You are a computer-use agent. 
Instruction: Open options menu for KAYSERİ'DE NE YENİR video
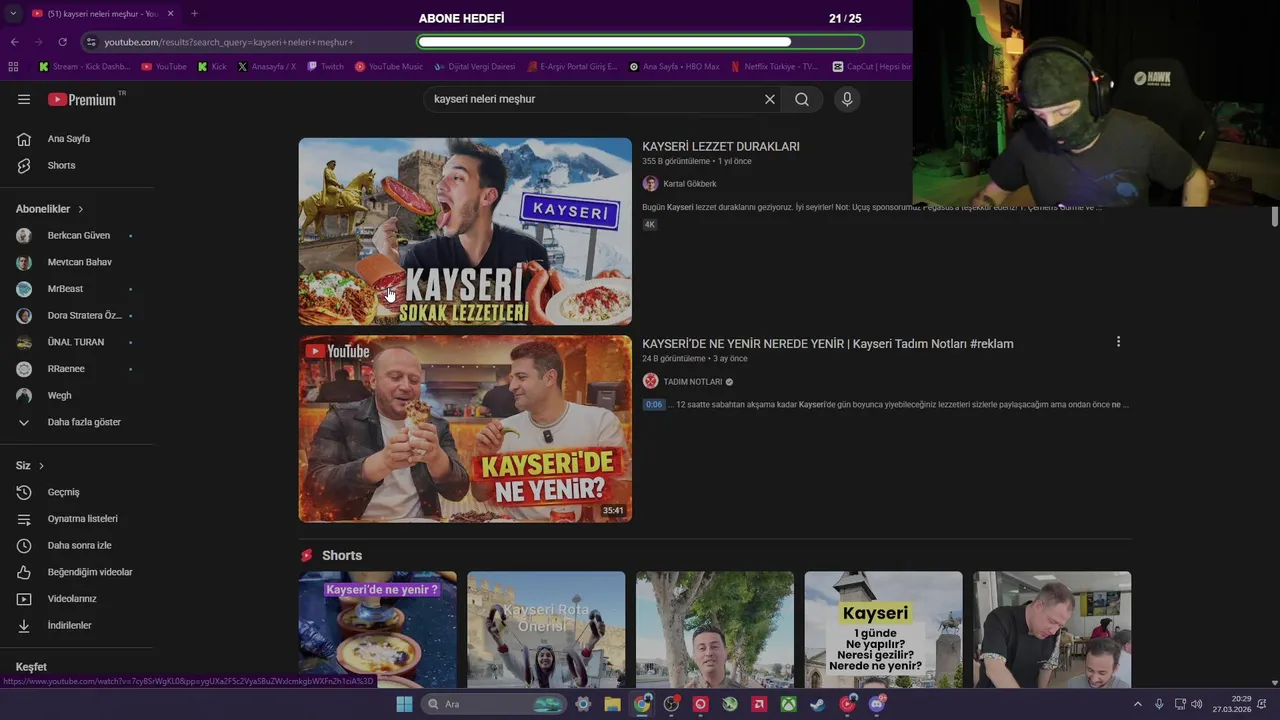[1118, 342]
